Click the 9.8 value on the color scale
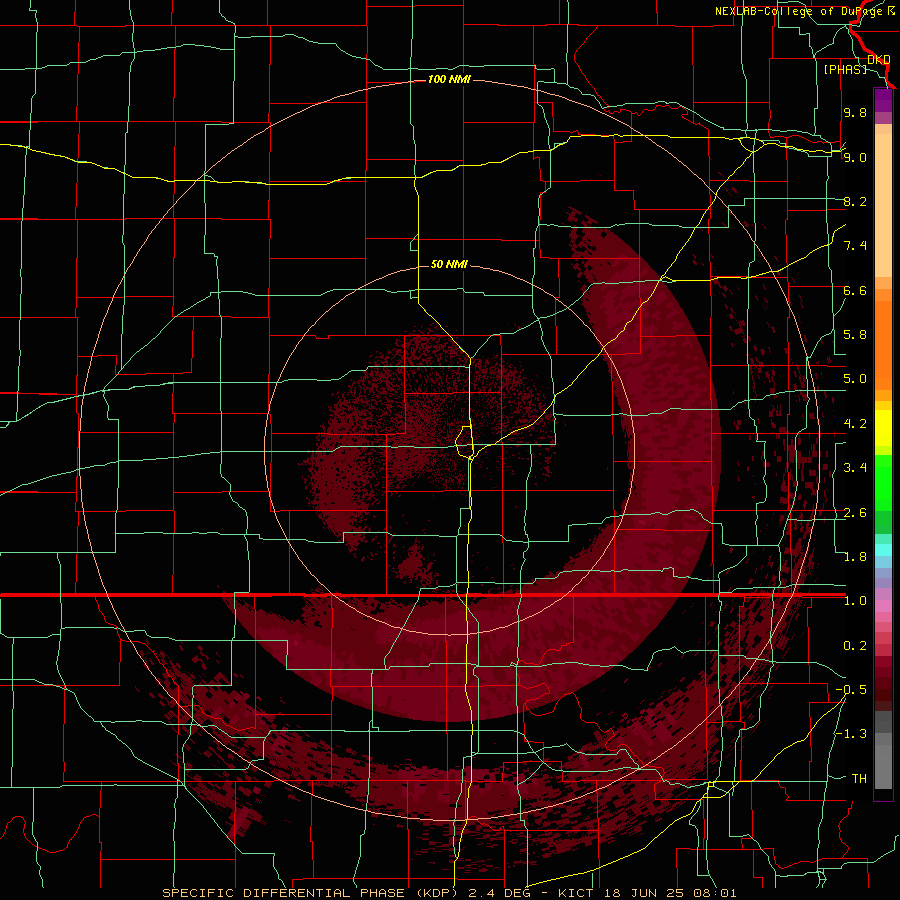Image resolution: width=900 pixels, height=900 pixels. (855, 112)
